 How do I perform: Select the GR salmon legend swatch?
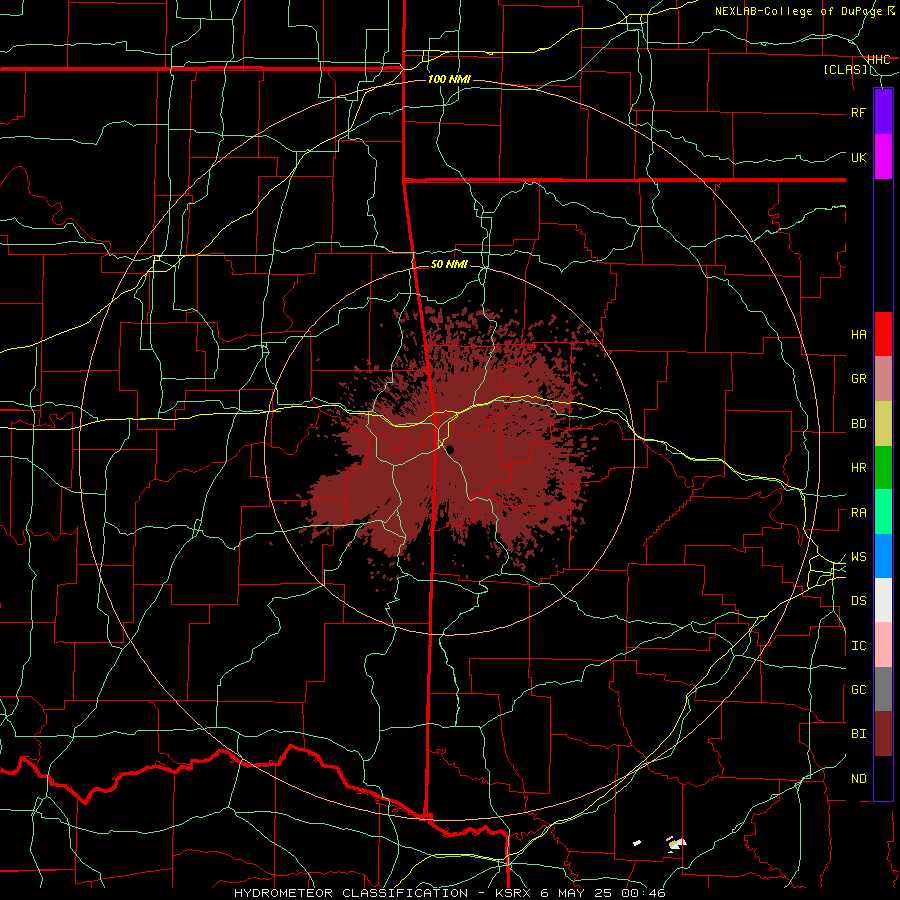click(x=883, y=379)
